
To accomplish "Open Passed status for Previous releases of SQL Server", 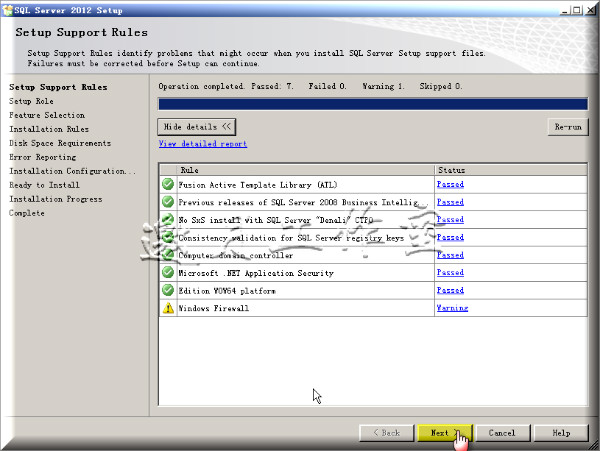I will pos(450,202).
